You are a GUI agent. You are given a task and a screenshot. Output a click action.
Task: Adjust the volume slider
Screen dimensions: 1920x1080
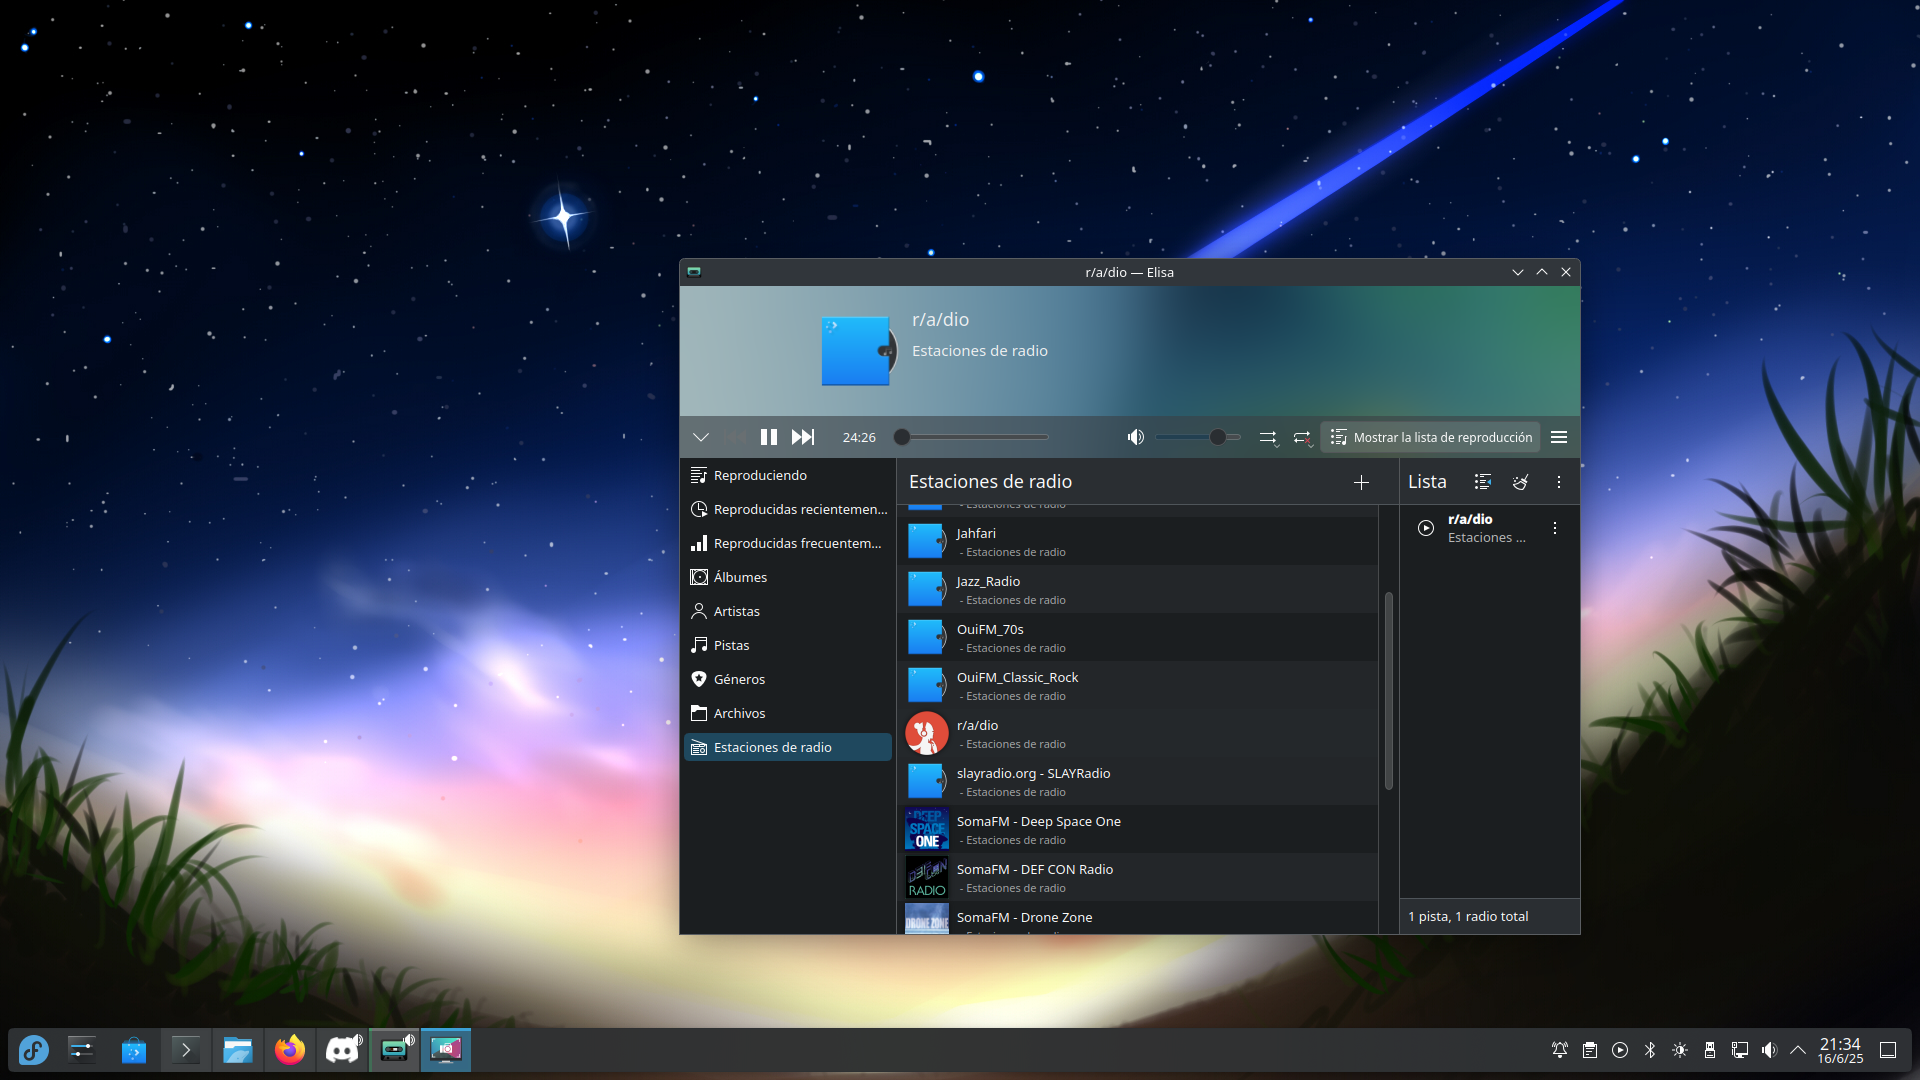pos(1198,437)
